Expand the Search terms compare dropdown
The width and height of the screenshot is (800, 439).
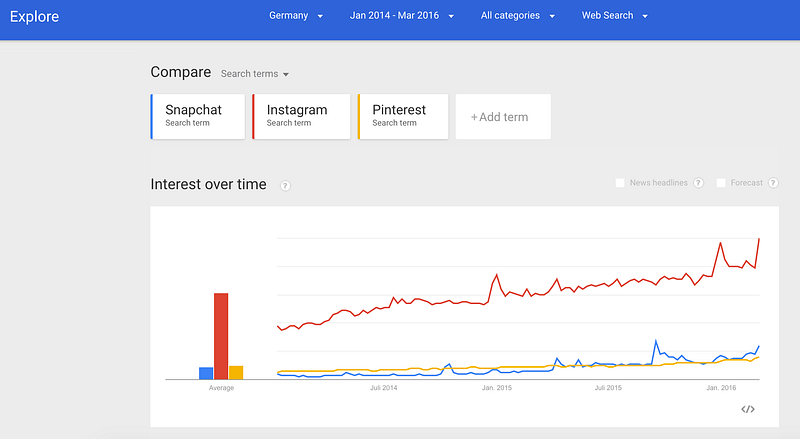[255, 74]
